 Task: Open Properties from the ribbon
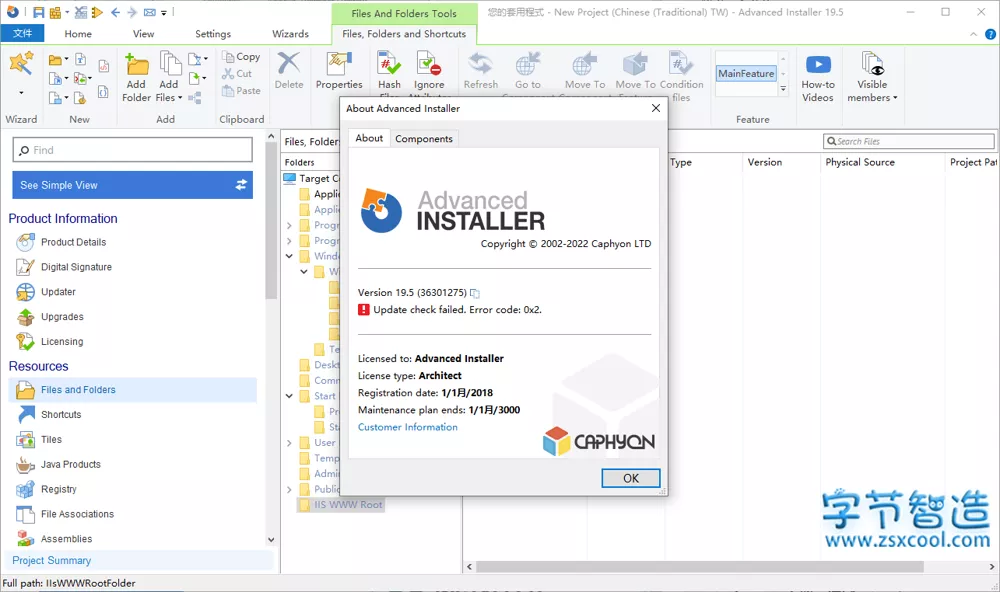pyautogui.click(x=339, y=70)
